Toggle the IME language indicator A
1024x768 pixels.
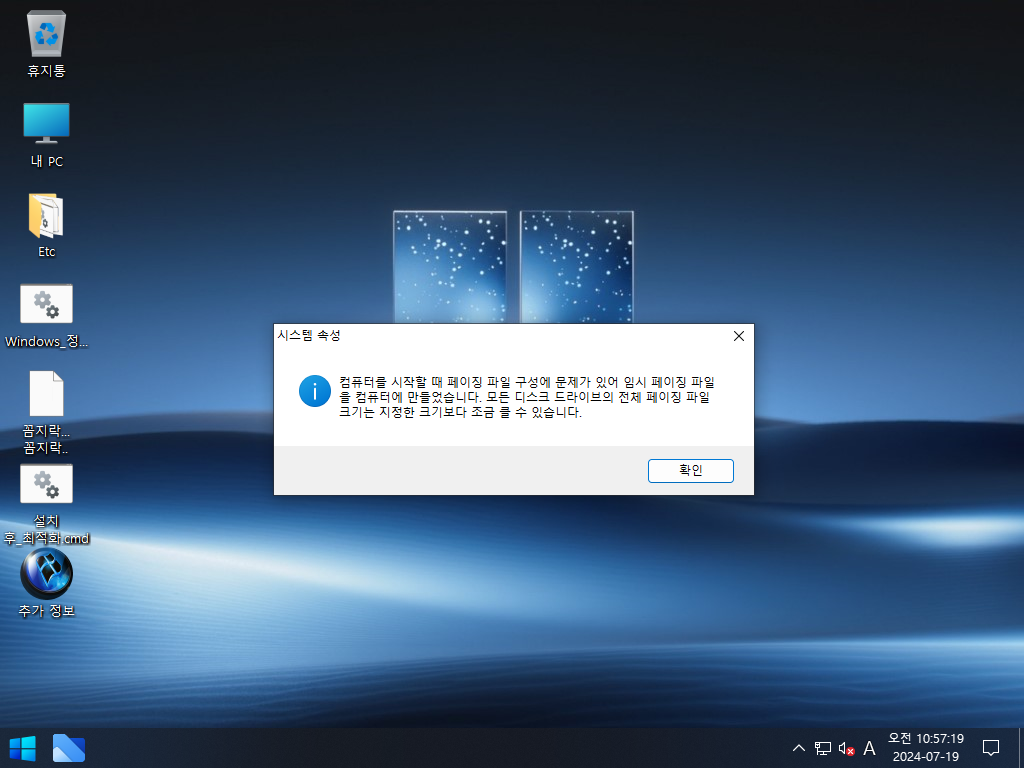click(x=869, y=748)
